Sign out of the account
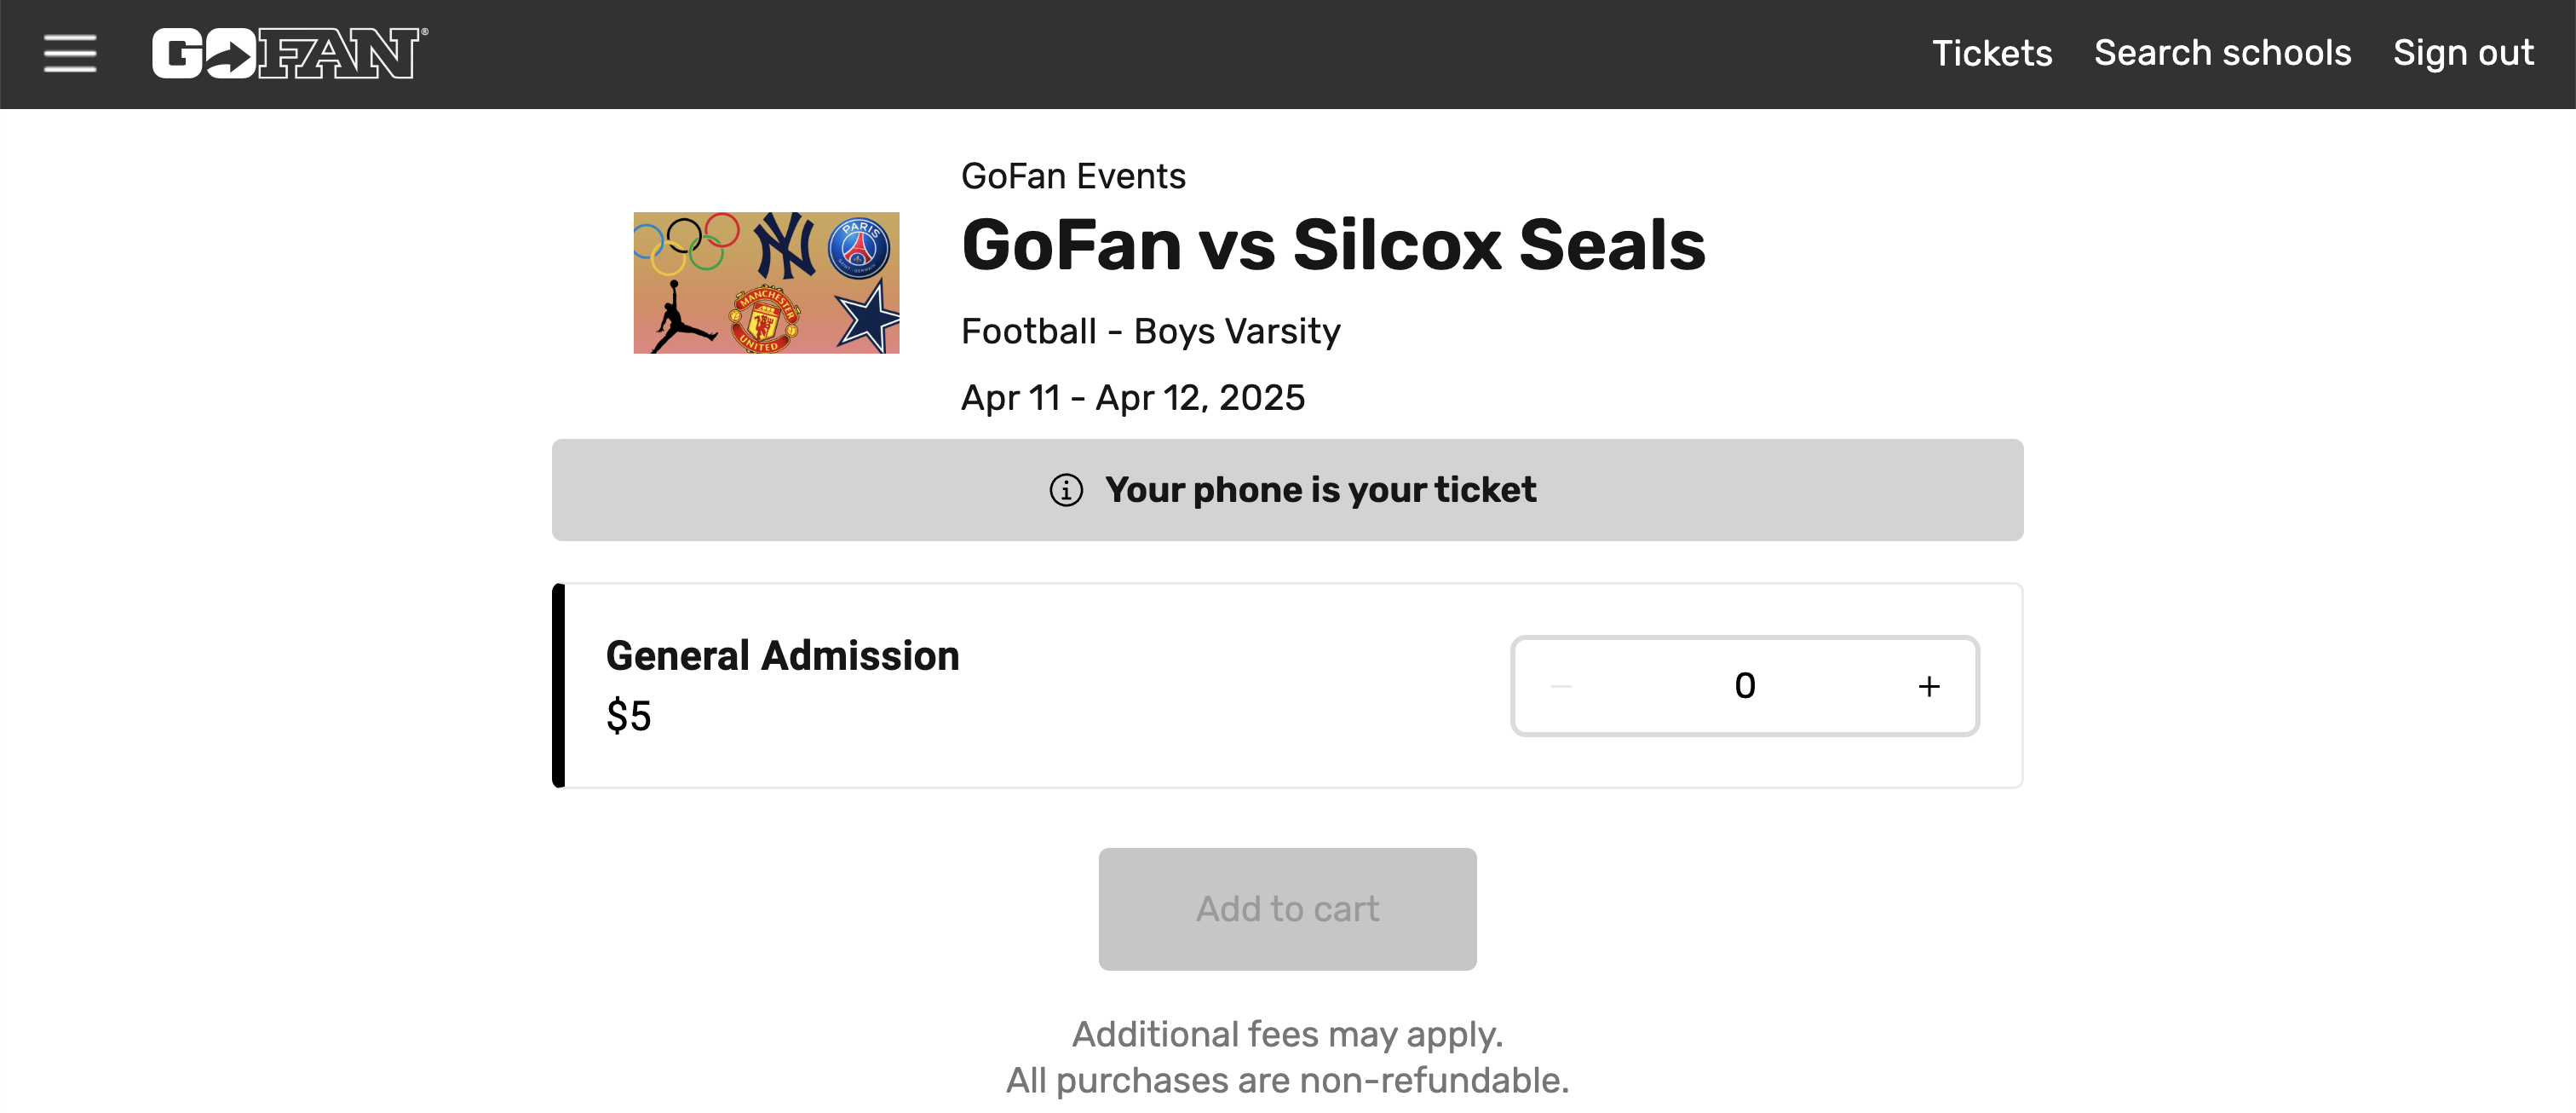 coord(2463,54)
